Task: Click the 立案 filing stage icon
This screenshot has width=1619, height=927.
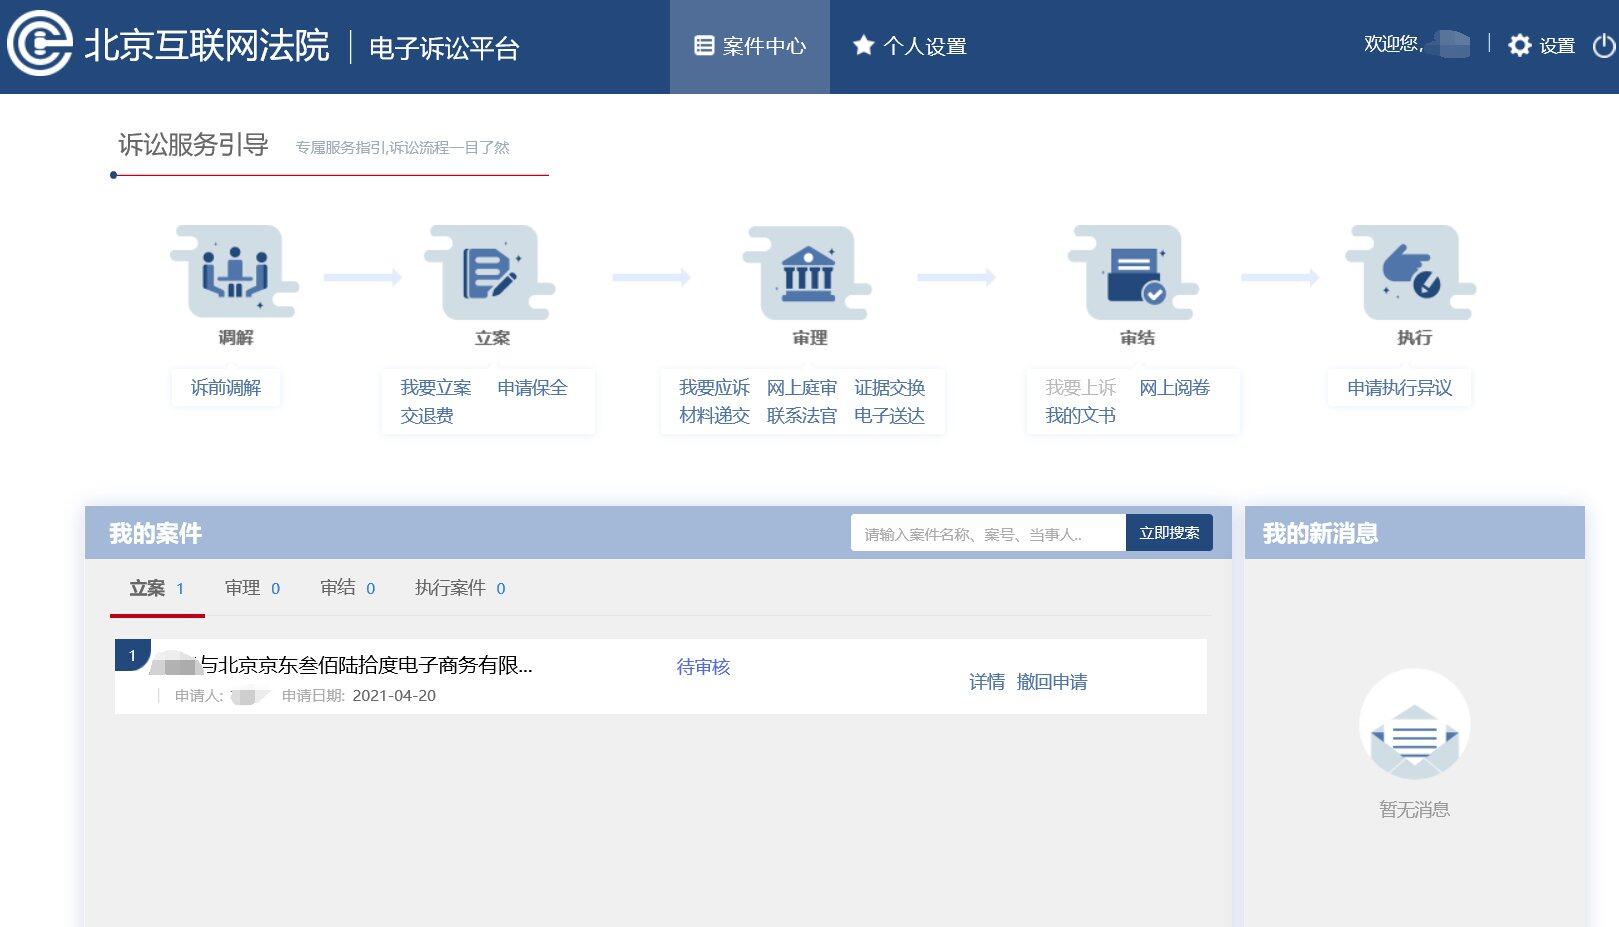Action: tap(491, 272)
